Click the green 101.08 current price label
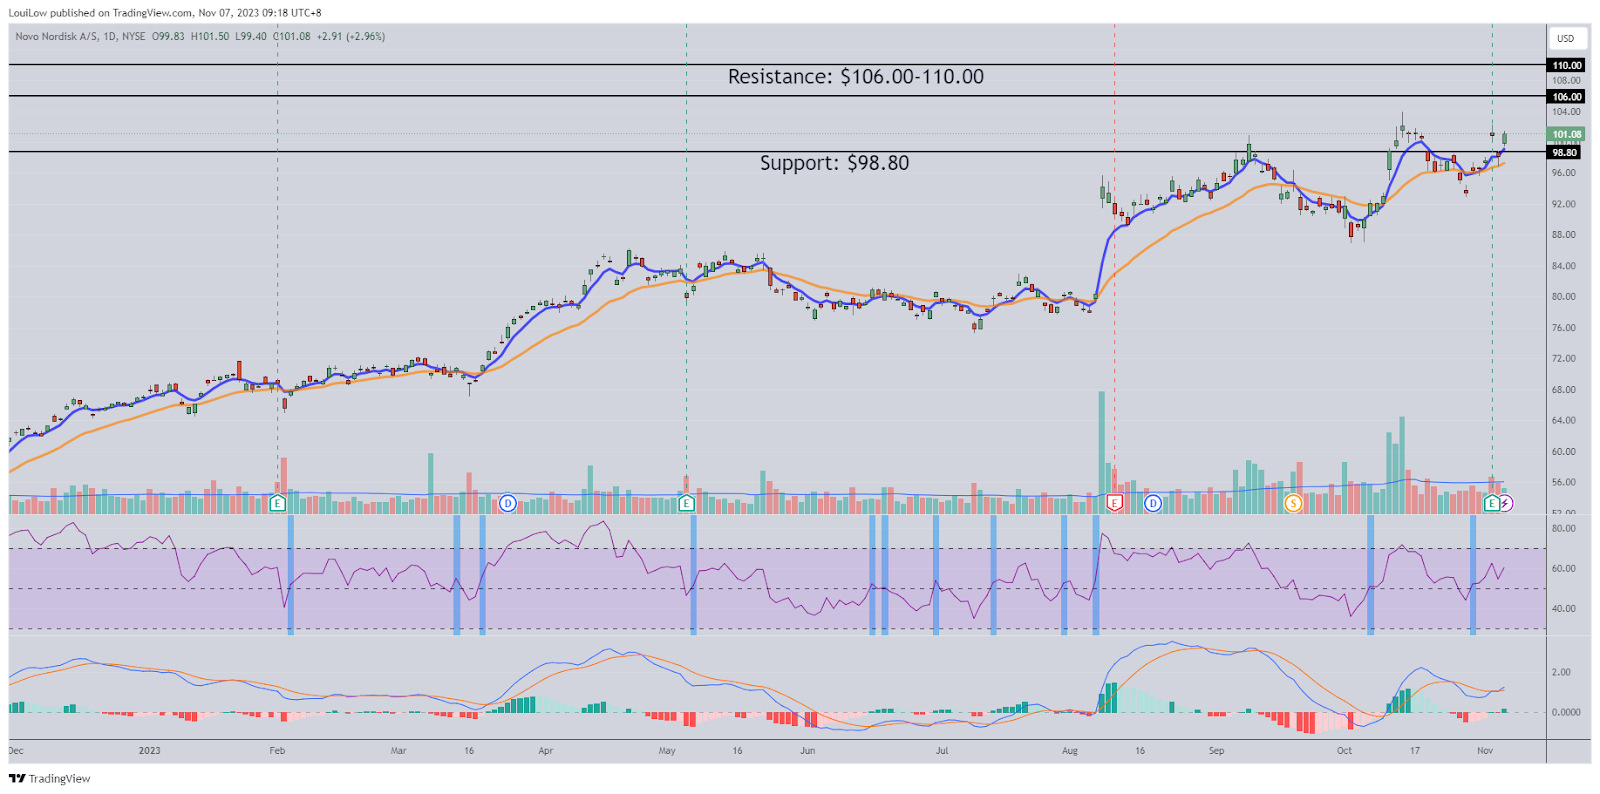The image size is (1600, 794). (1567, 134)
